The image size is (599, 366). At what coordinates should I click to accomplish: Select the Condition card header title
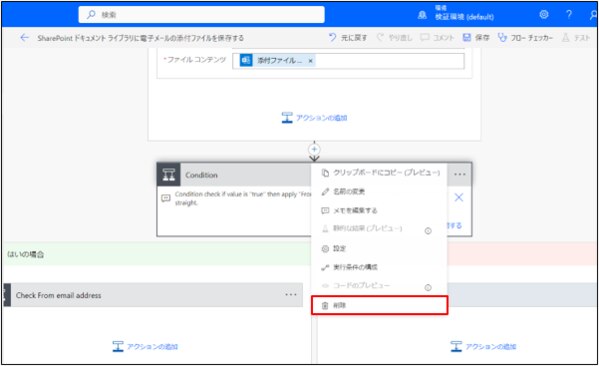pyautogui.click(x=201, y=175)
